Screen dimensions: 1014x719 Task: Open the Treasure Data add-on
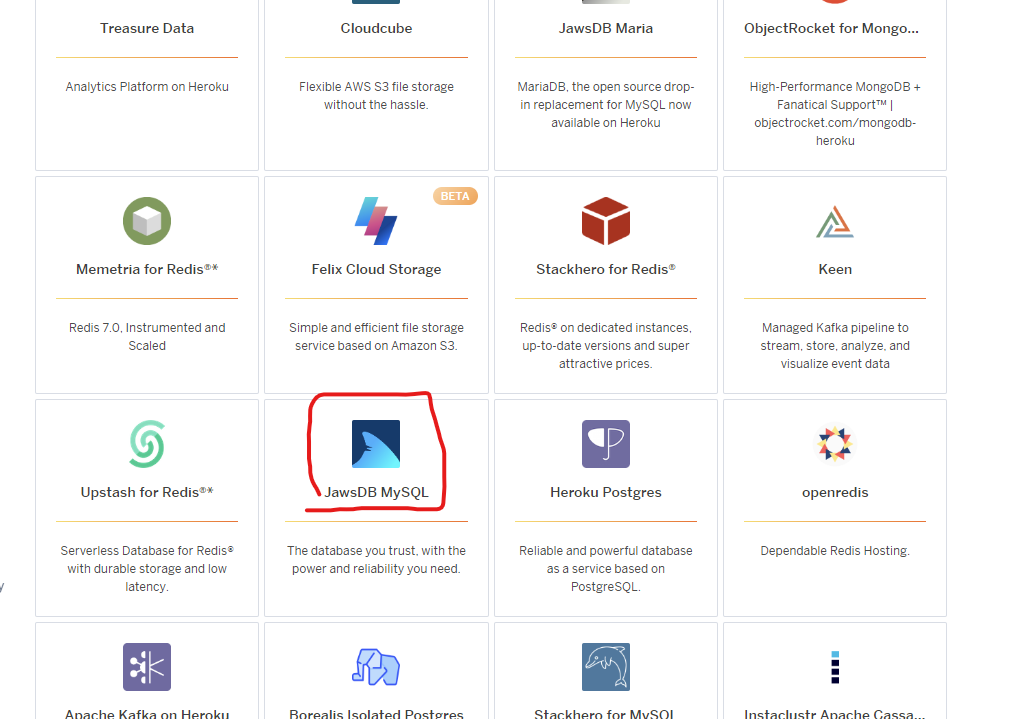click(x=147, y=28)
